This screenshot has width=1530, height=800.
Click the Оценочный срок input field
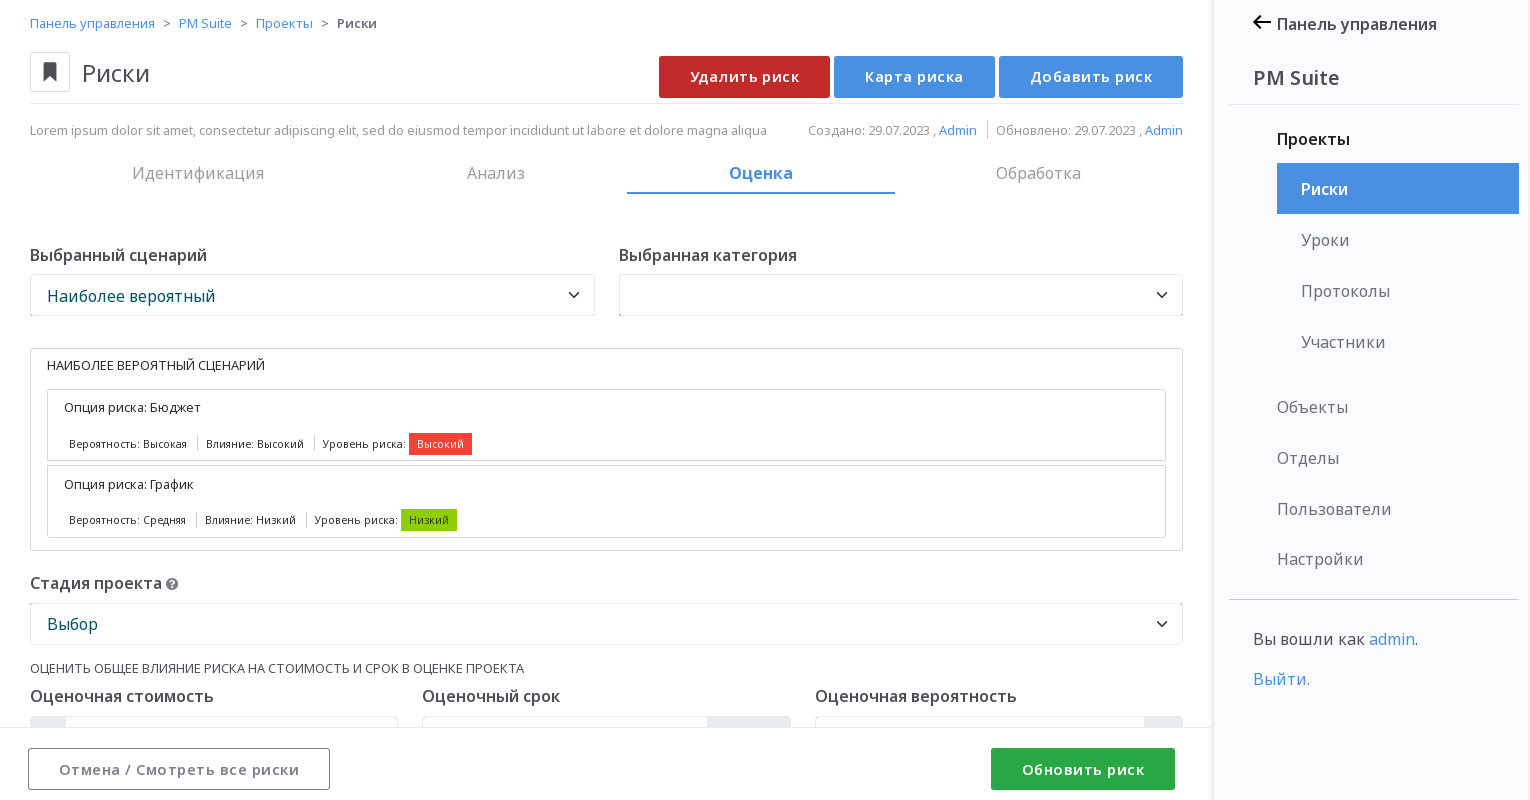pyautogui.click(x=565, y=722)
